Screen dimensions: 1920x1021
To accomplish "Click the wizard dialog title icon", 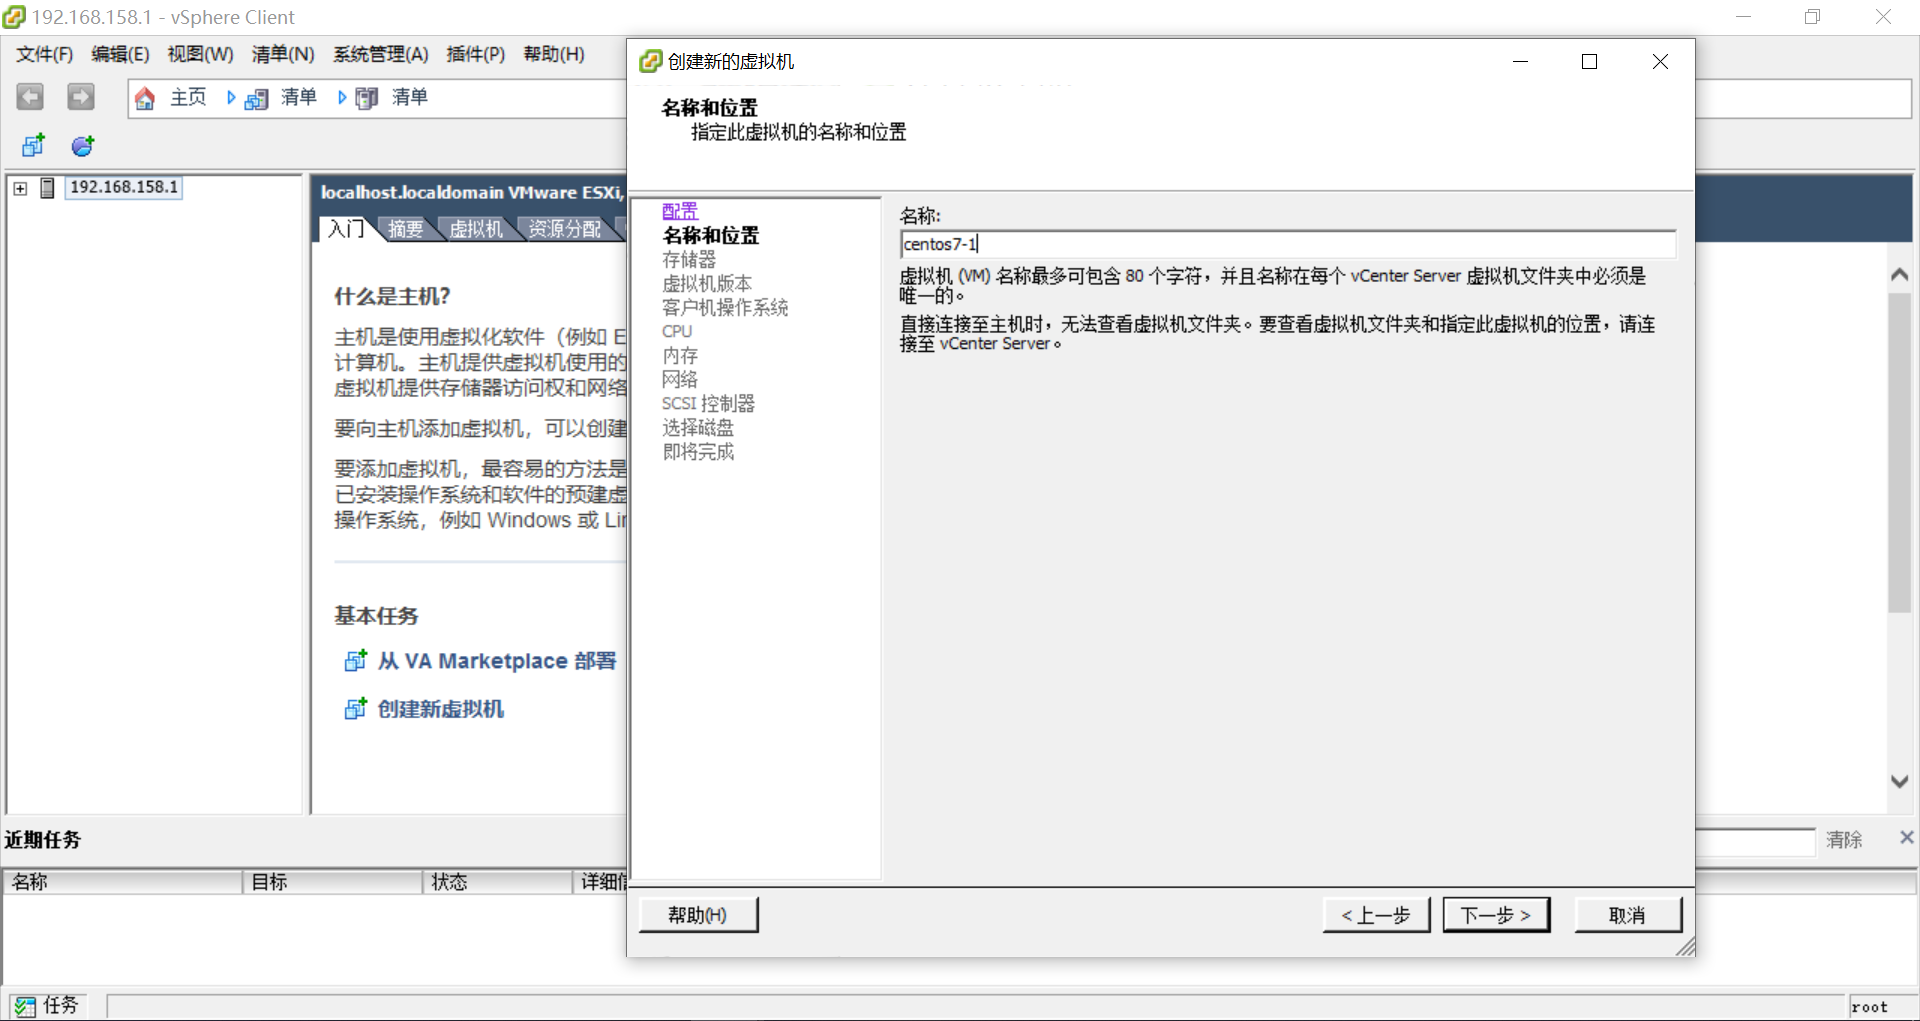I will tap(650, 61).
